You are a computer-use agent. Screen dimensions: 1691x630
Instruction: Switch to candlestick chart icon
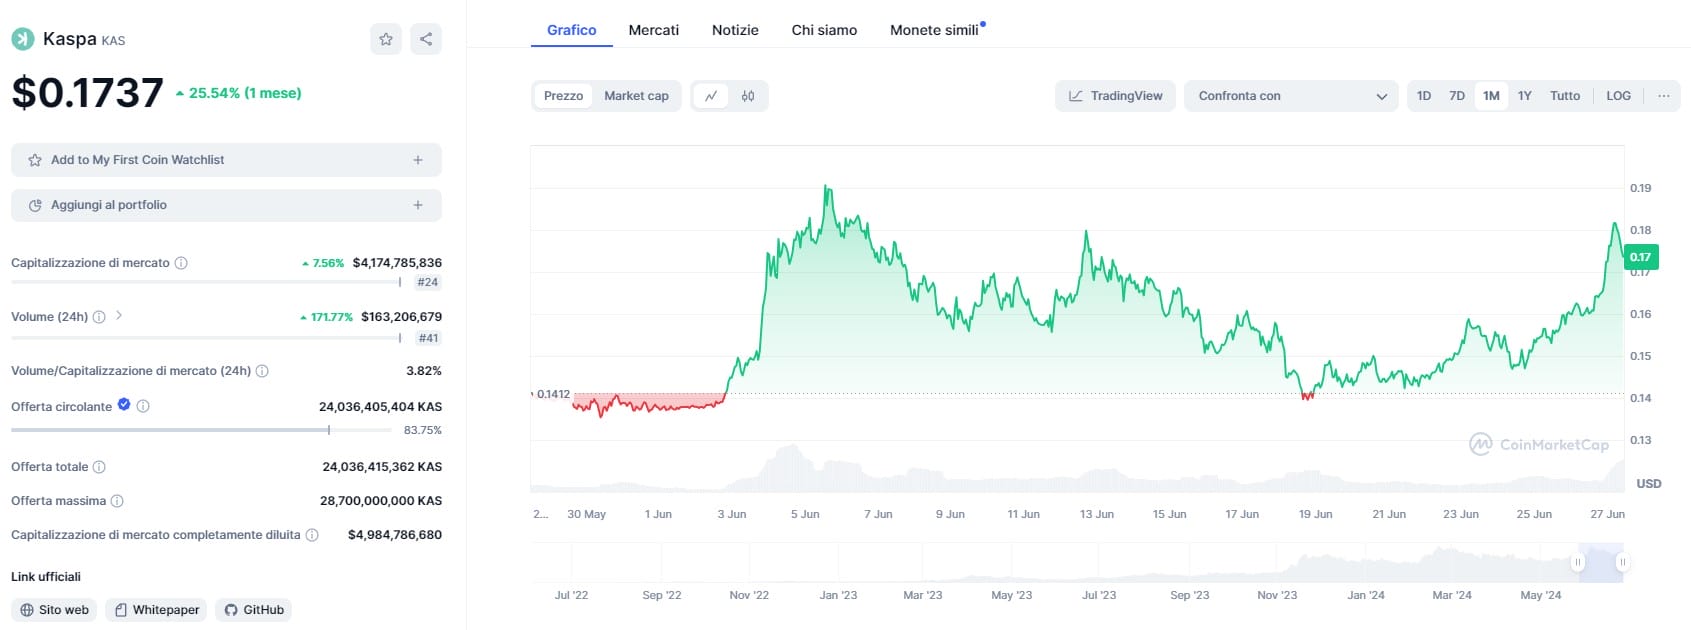coord(748,96)
